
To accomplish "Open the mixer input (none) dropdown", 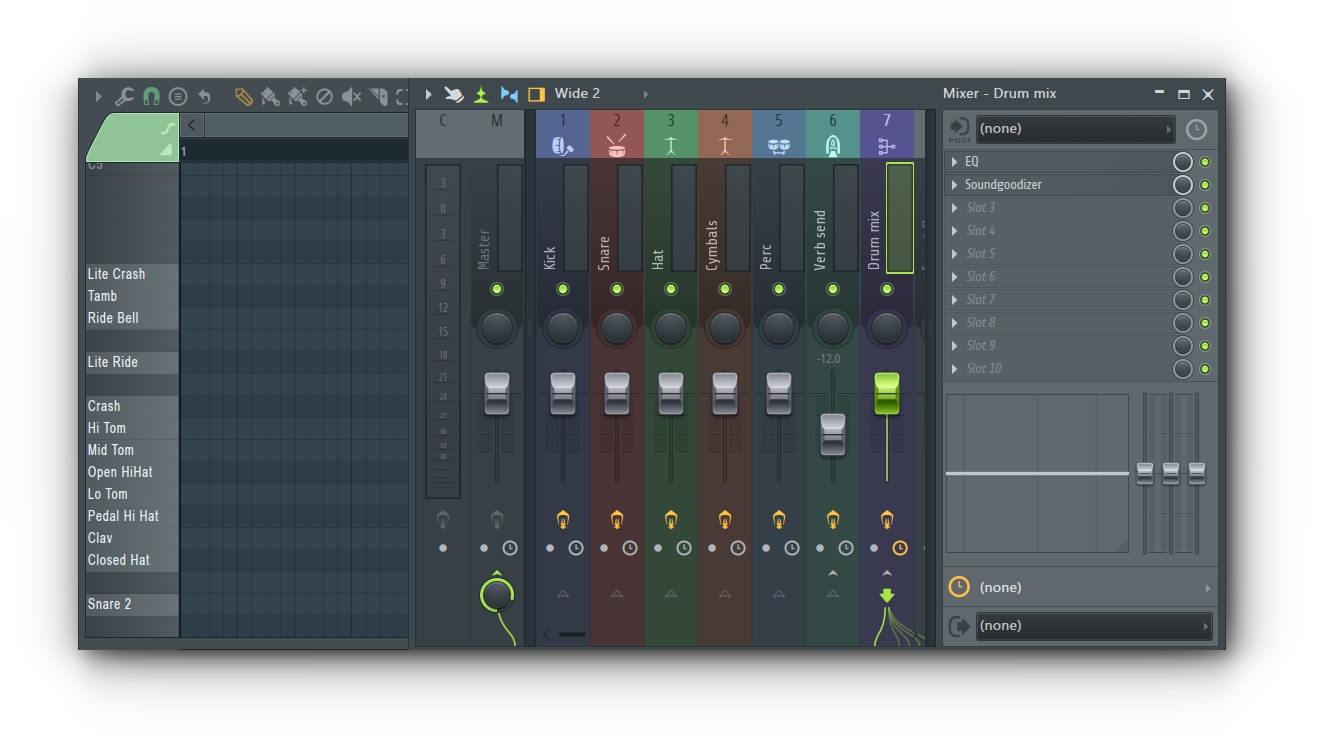I will pyautogui.click(x=1075, y=129).
